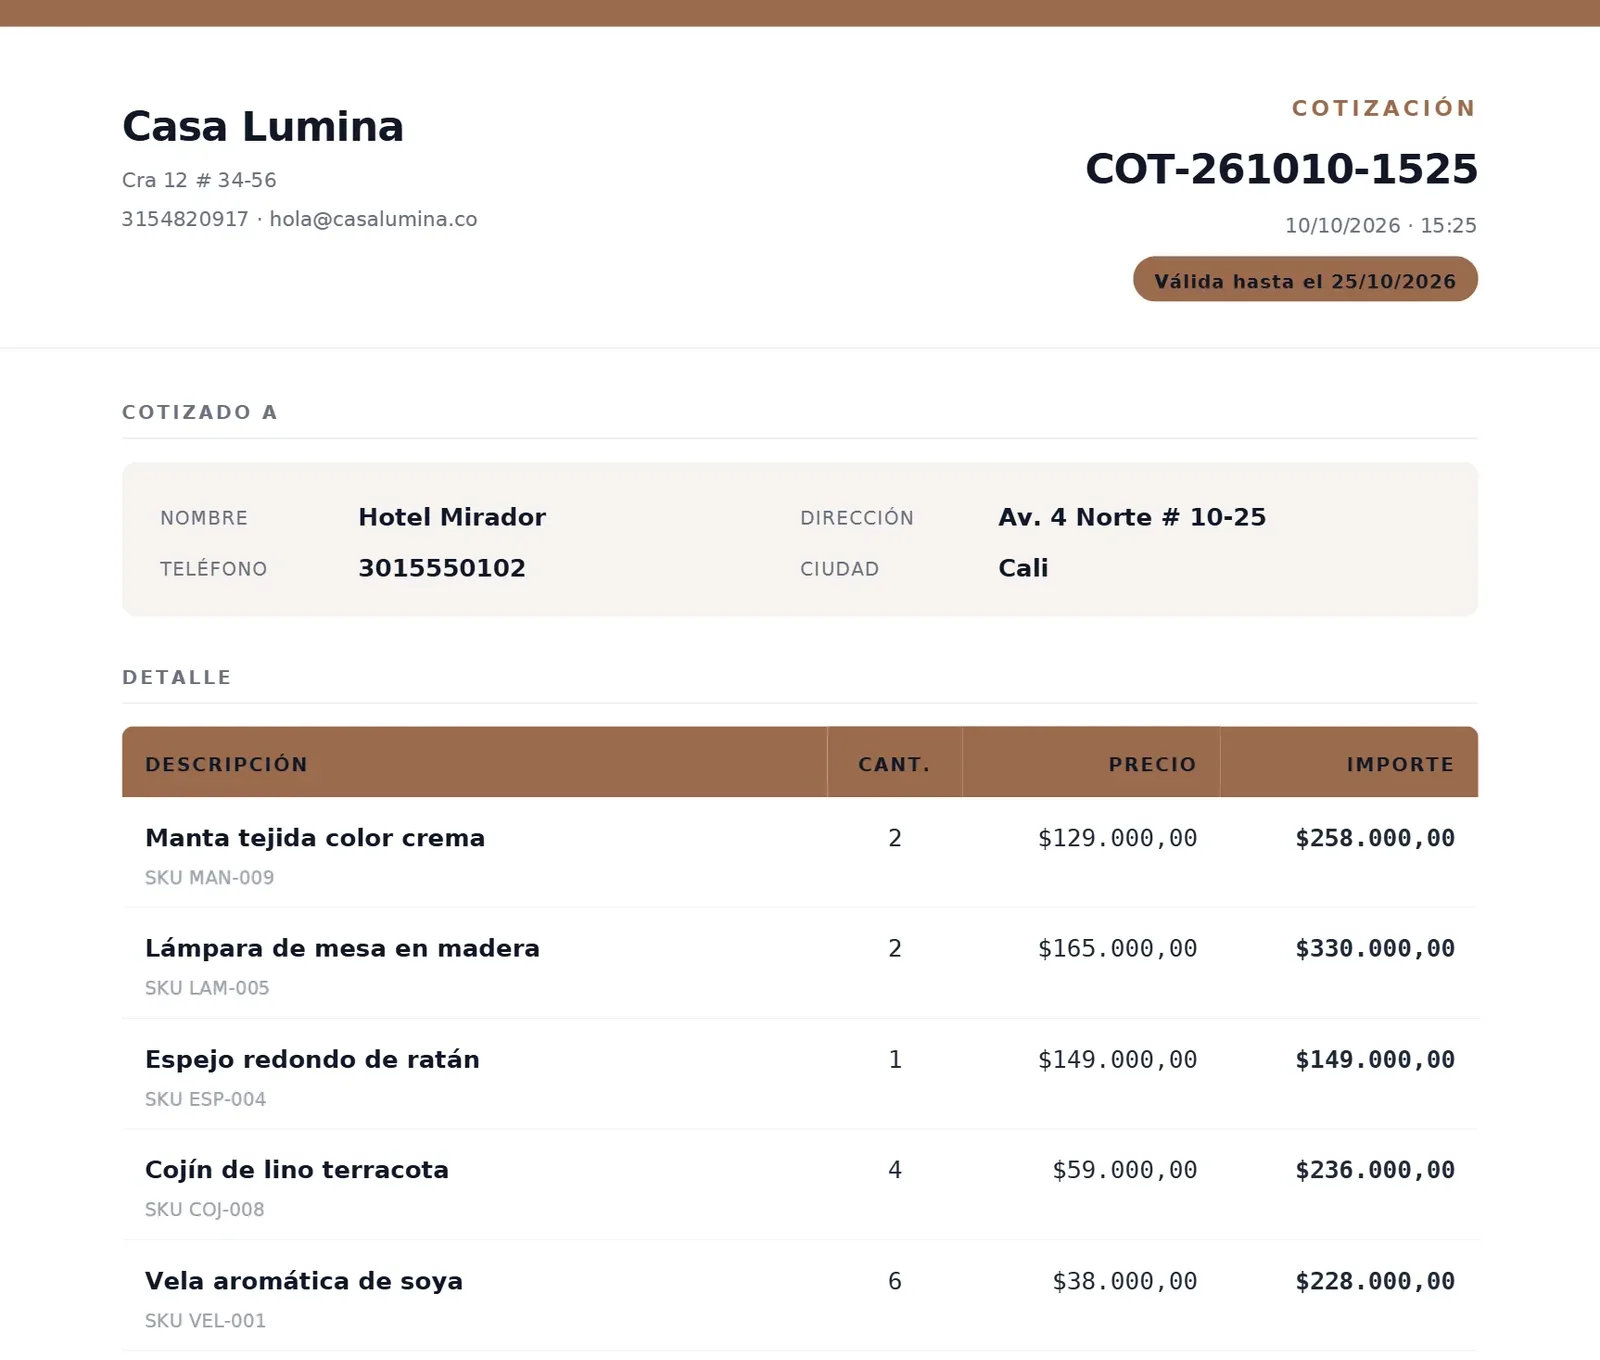Select the client name Hotel Mirador
The height and width of the screenshot is (1360, 1600).
[x=452, y=517]
